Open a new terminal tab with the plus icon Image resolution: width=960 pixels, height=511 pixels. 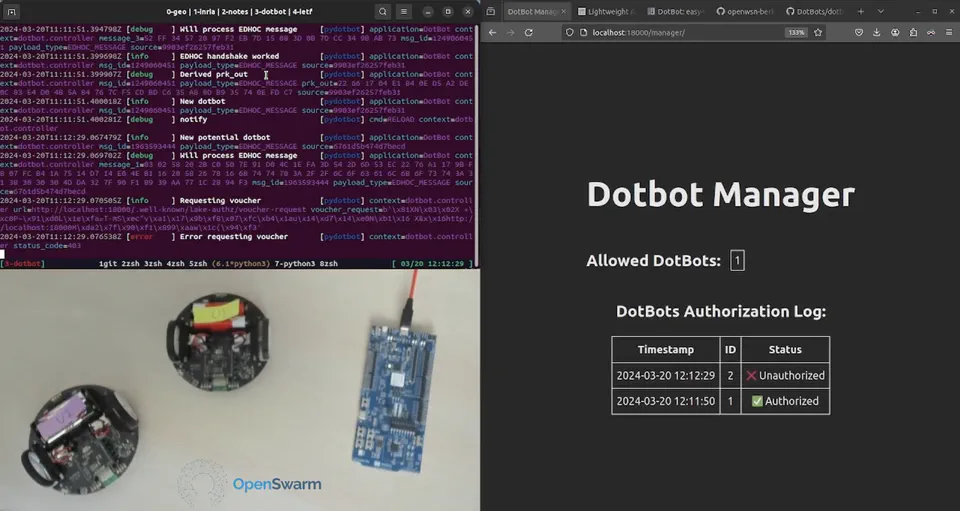[x=12, y=12]
